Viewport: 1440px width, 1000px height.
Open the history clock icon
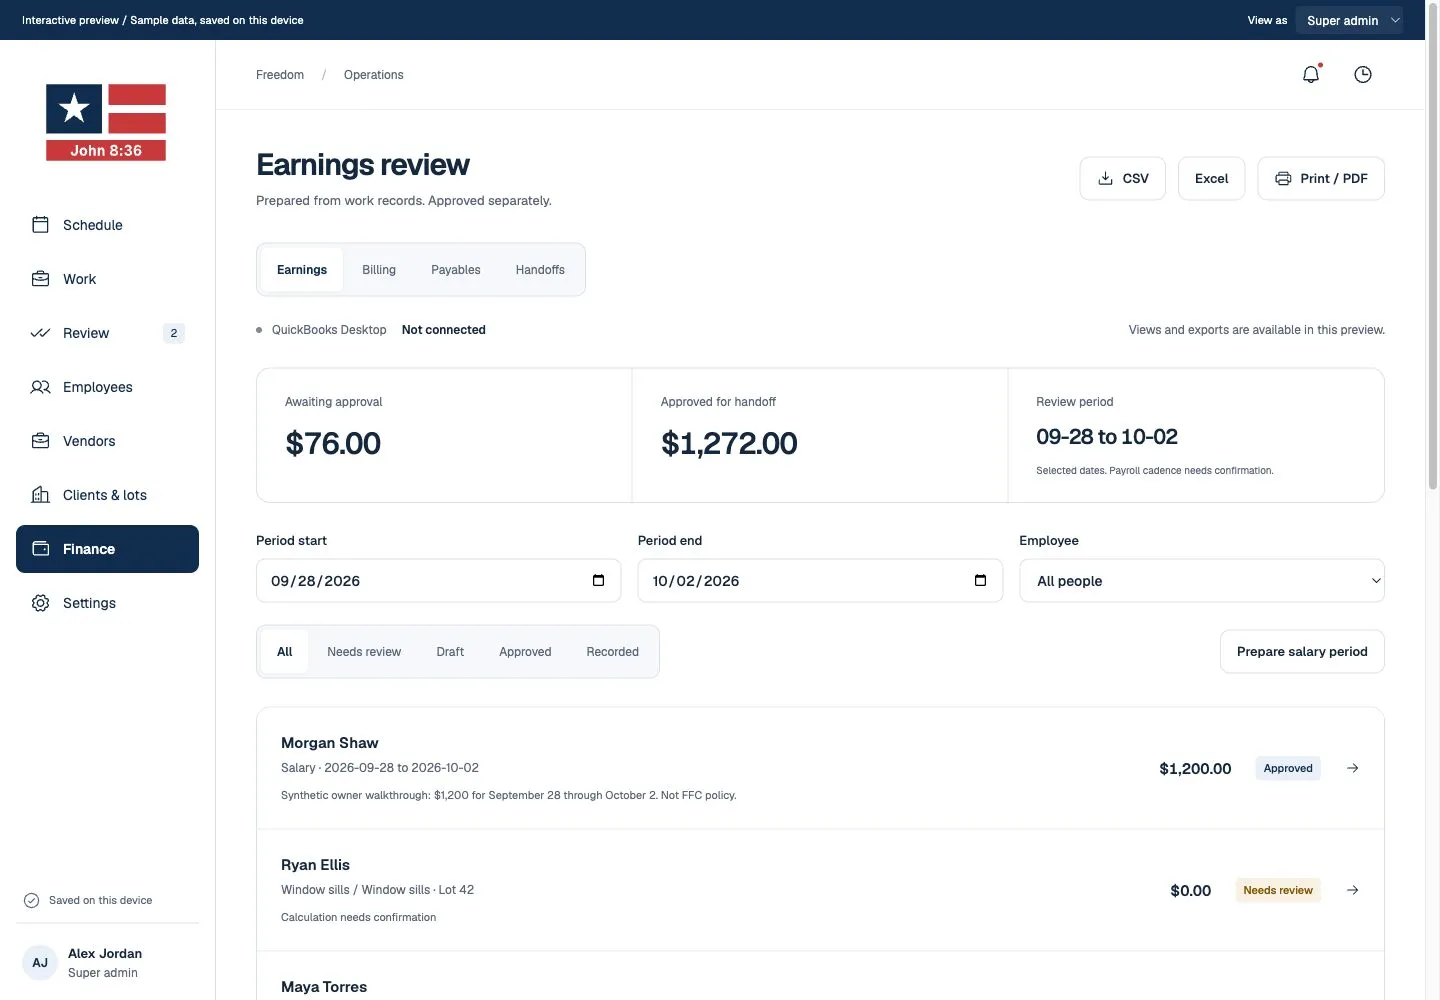(1362, 74)
